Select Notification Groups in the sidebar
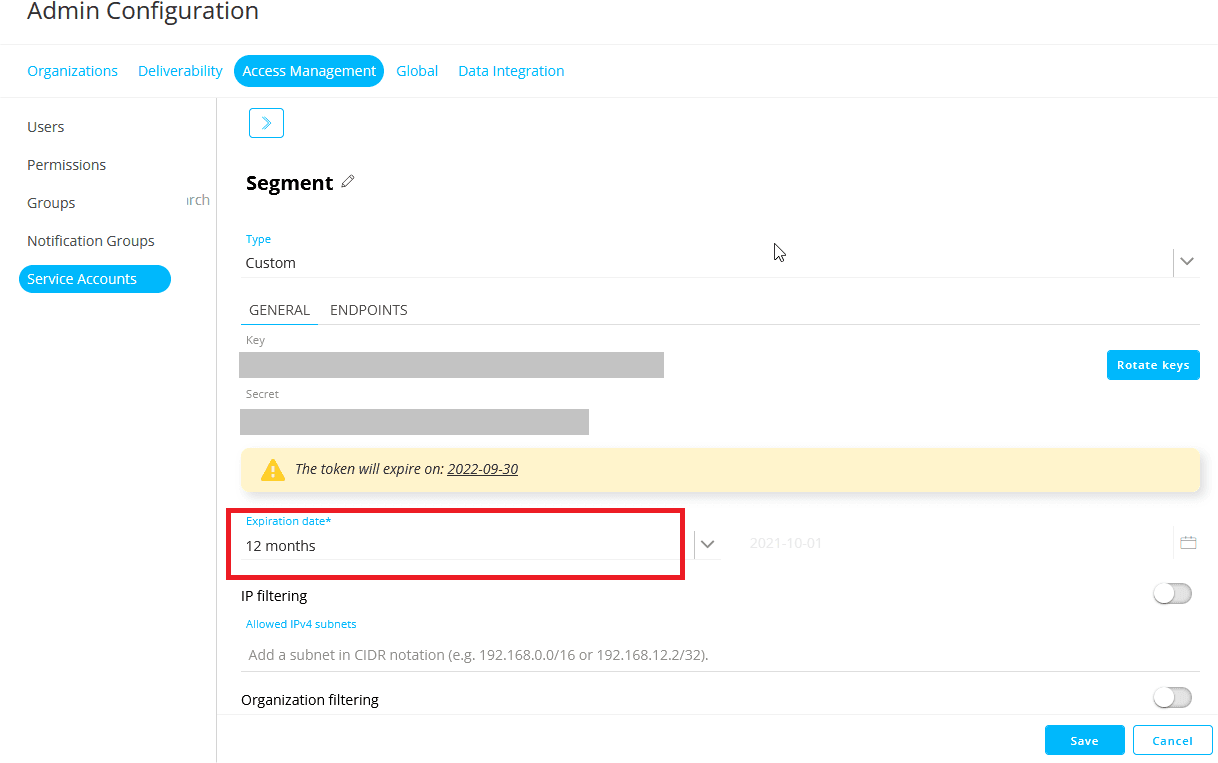 click(90, 240)
